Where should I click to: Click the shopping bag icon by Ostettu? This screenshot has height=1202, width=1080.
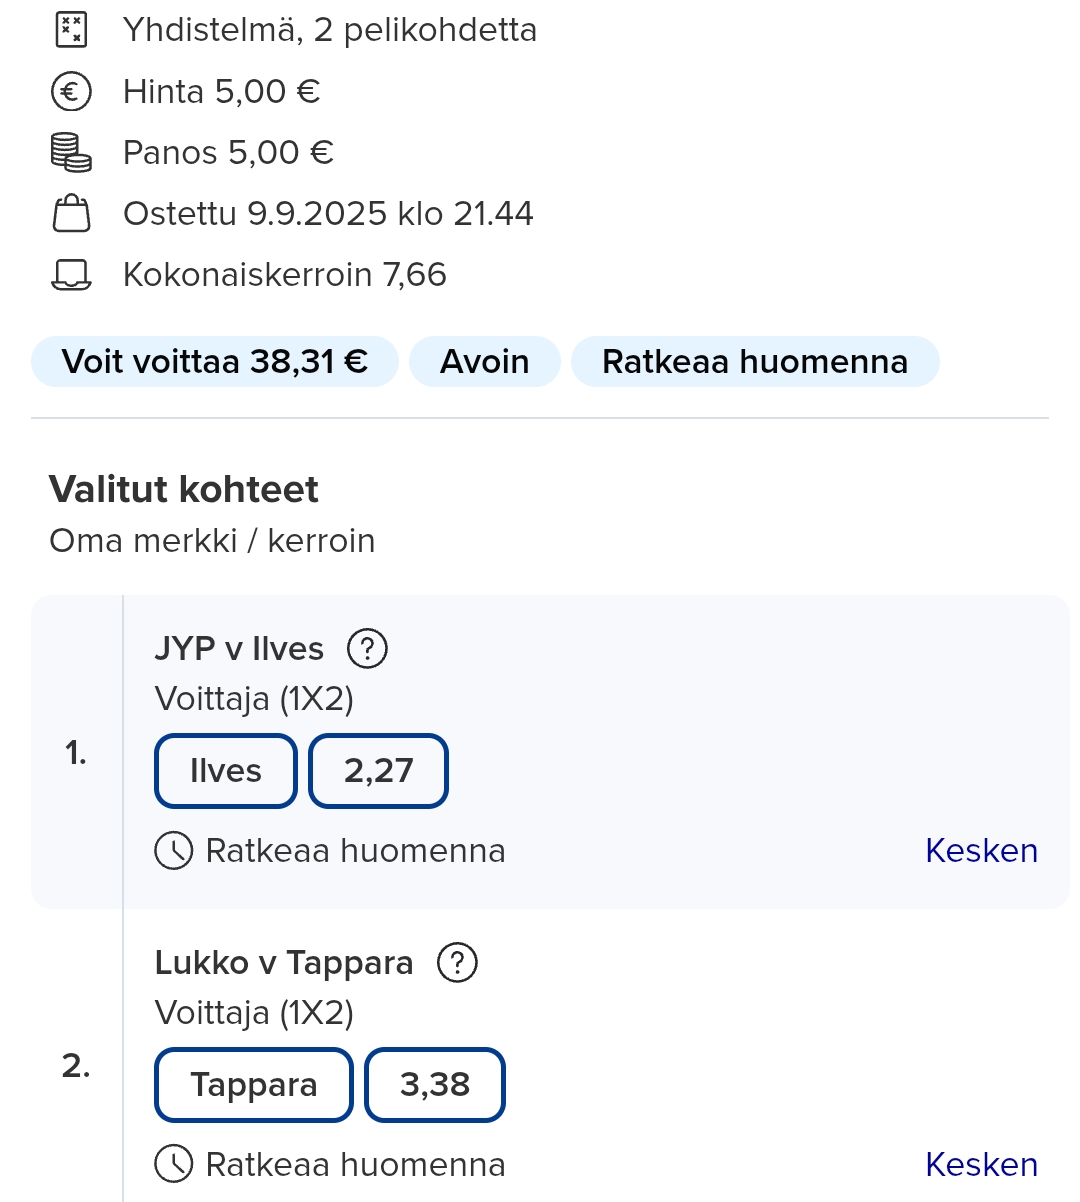pyautogui.click(x=70, y=214)
